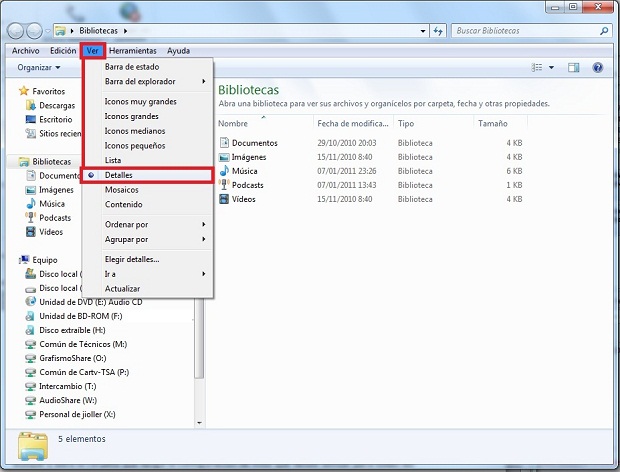Click the Unidad de DVD (E:) Audio CD icon
Viewport: 620px width, 472px height.
point(30,302)
